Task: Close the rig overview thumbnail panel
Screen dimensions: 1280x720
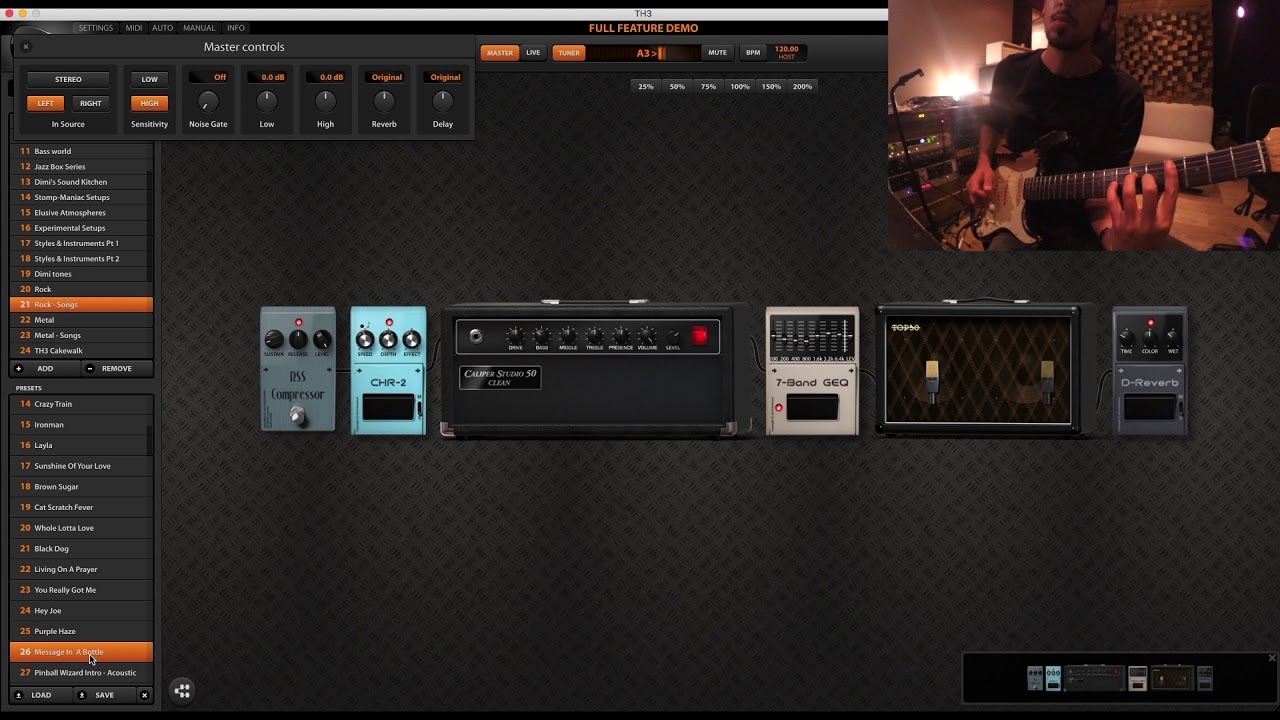Action: (1272, 657)
